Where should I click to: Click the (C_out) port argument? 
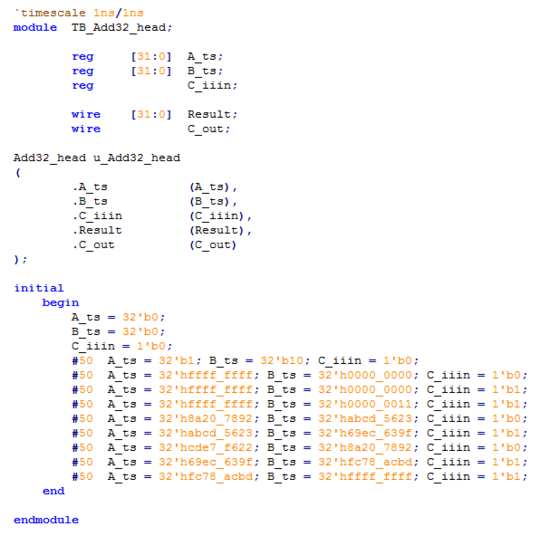point(213,245)
